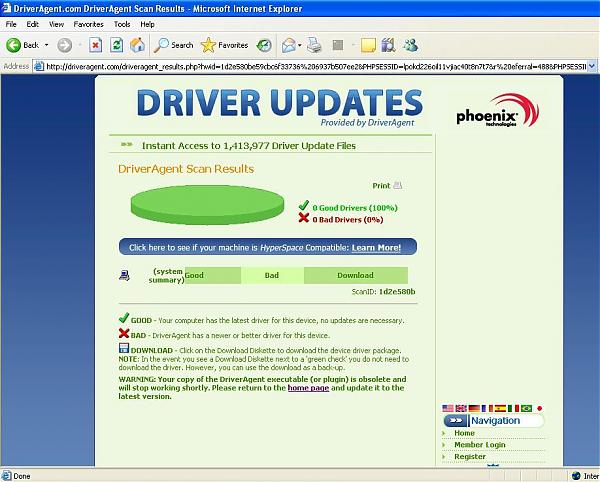Click the Print printer toolbar icon
The height and width of the screenshot is (482, 600).
[315, 45]
